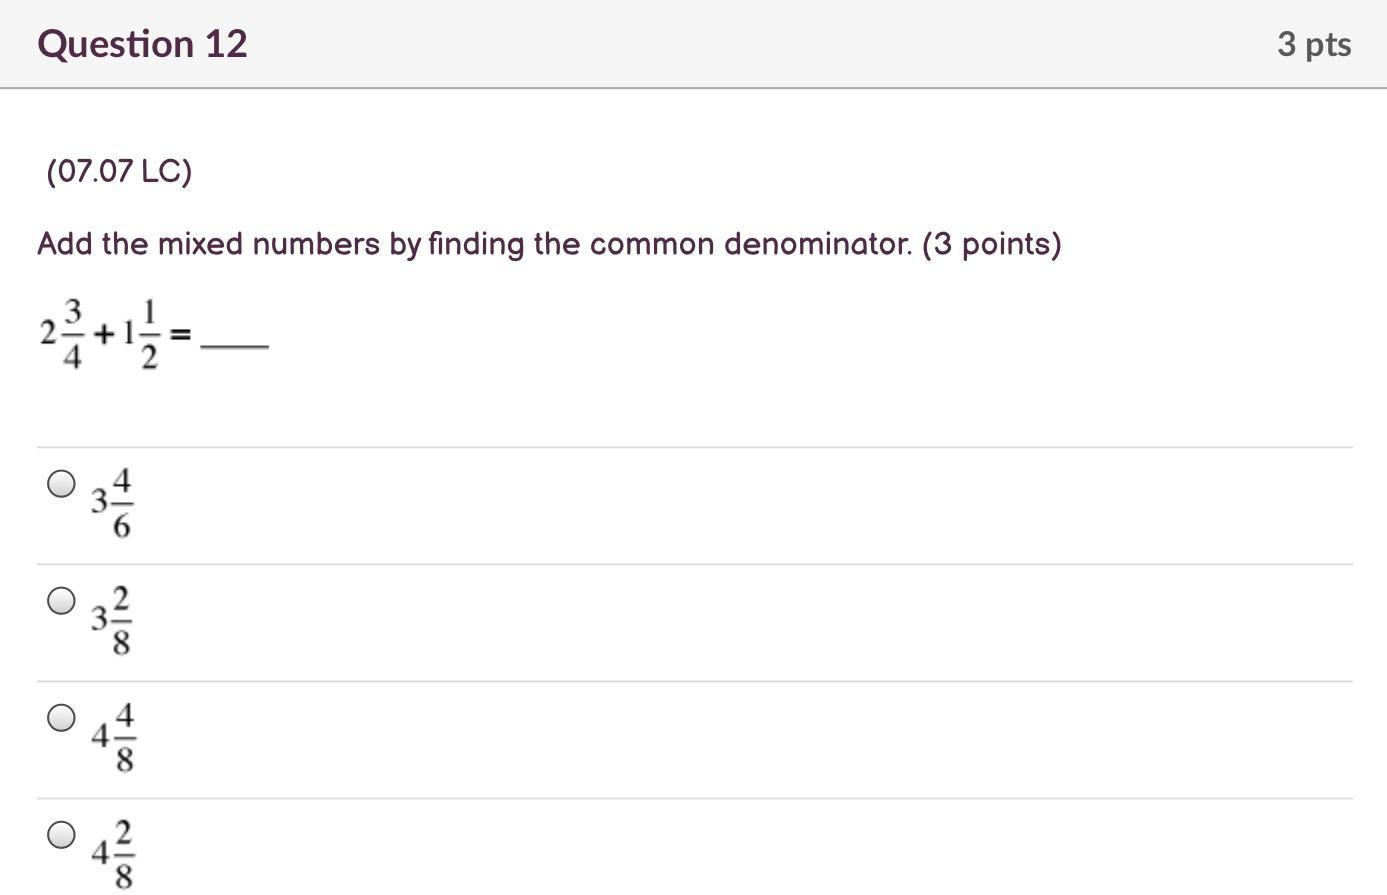Click the Question 12 heading
Viewport: 1387px width, 895px height.
[142, 44]
